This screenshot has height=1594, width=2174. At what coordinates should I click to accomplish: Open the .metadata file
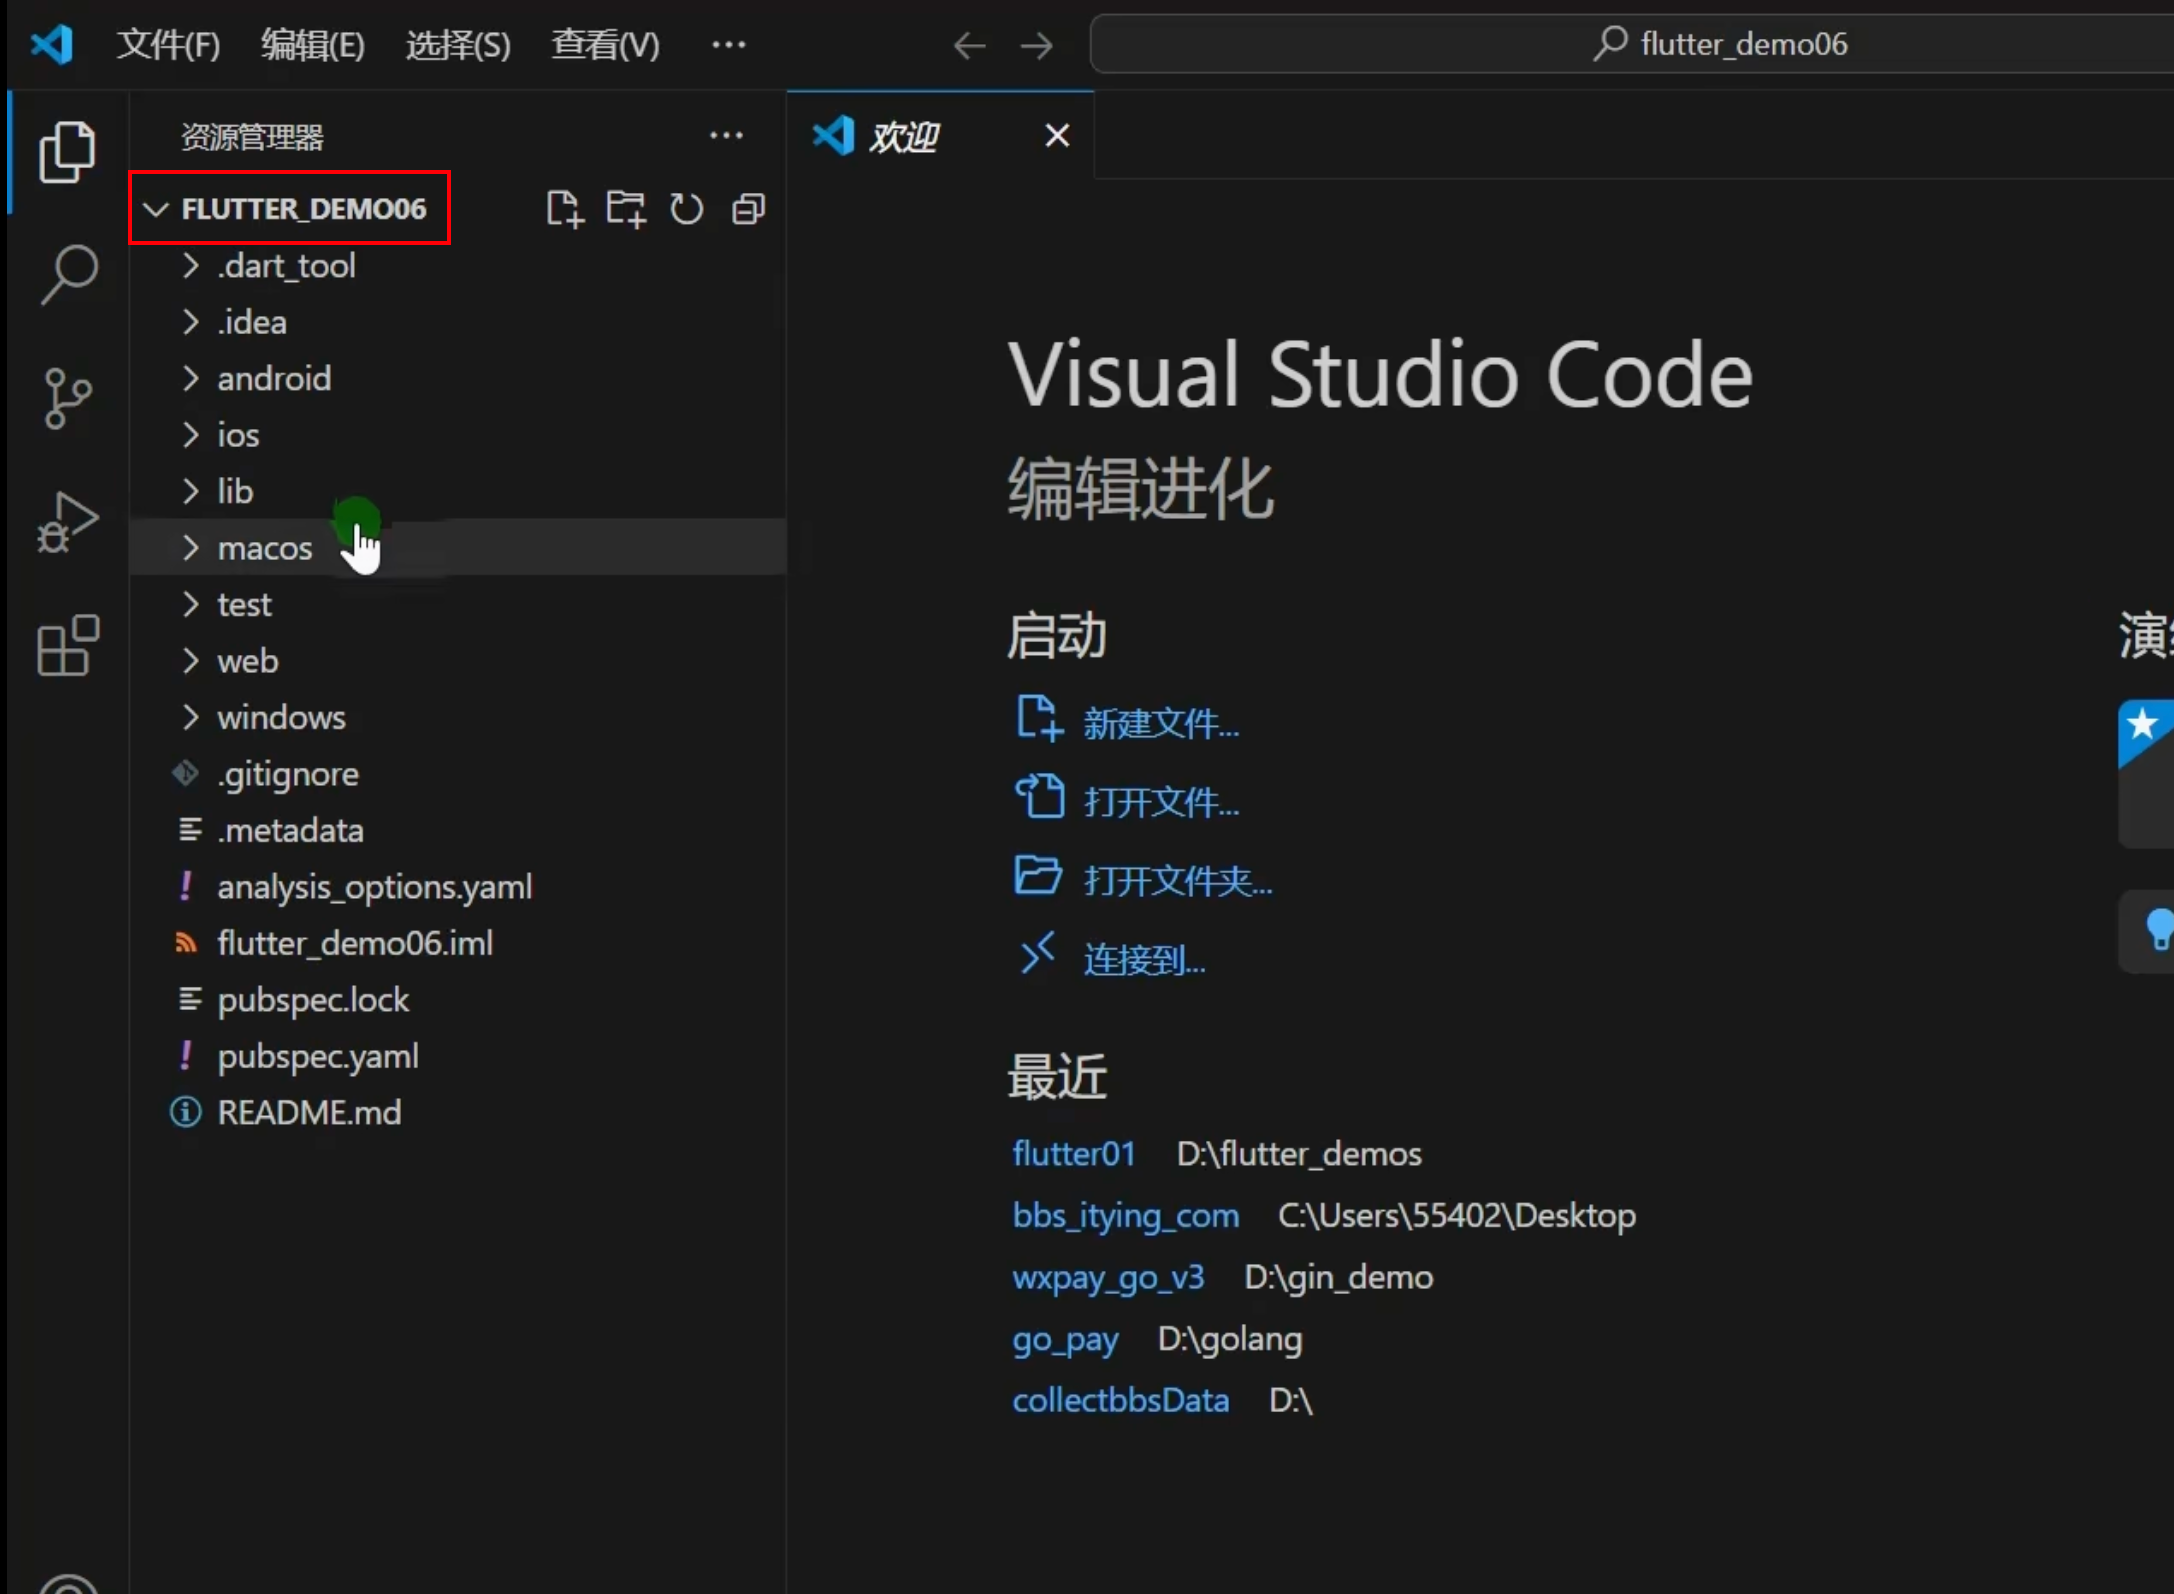tap(458, 831)
